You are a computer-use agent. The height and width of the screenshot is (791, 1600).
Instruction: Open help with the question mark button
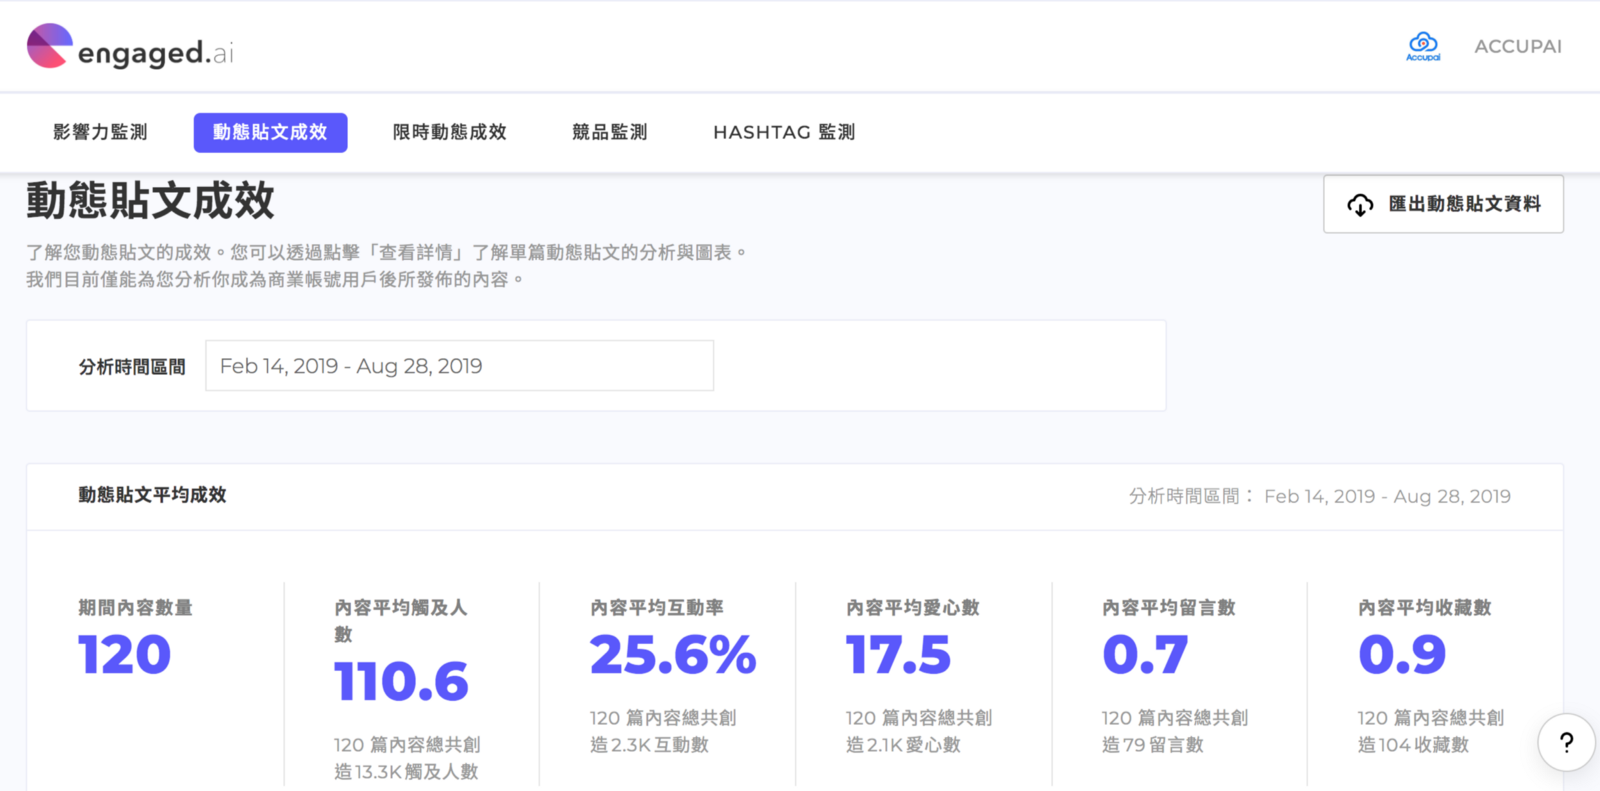[1566, 742]
